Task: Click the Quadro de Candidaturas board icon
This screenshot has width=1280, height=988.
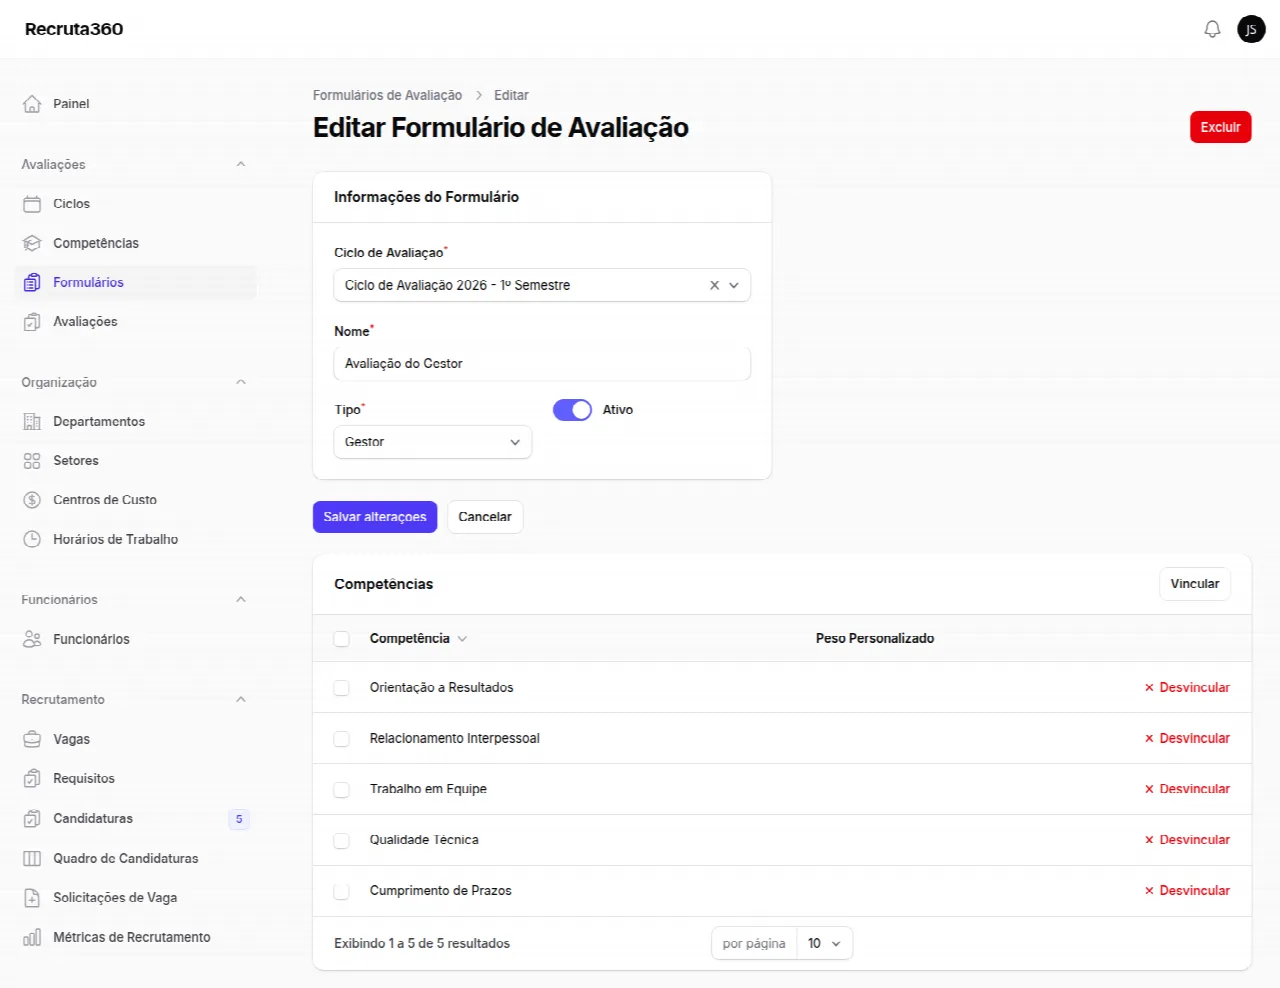Action: pyautogui.click(x=32, y=858)
